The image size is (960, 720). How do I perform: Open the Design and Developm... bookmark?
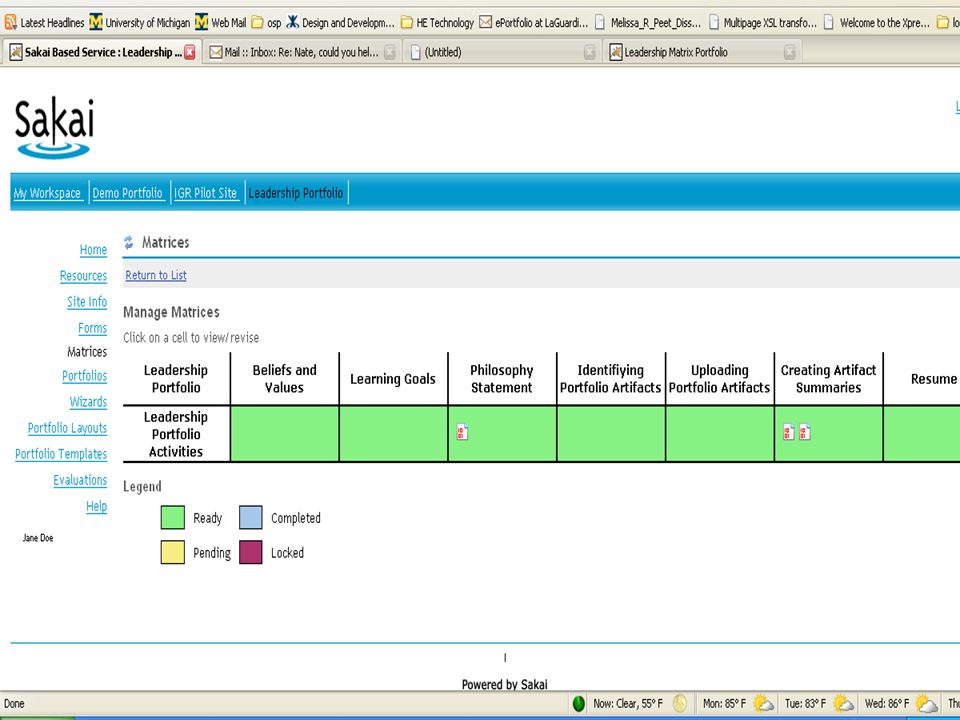[x=340, y=23]
